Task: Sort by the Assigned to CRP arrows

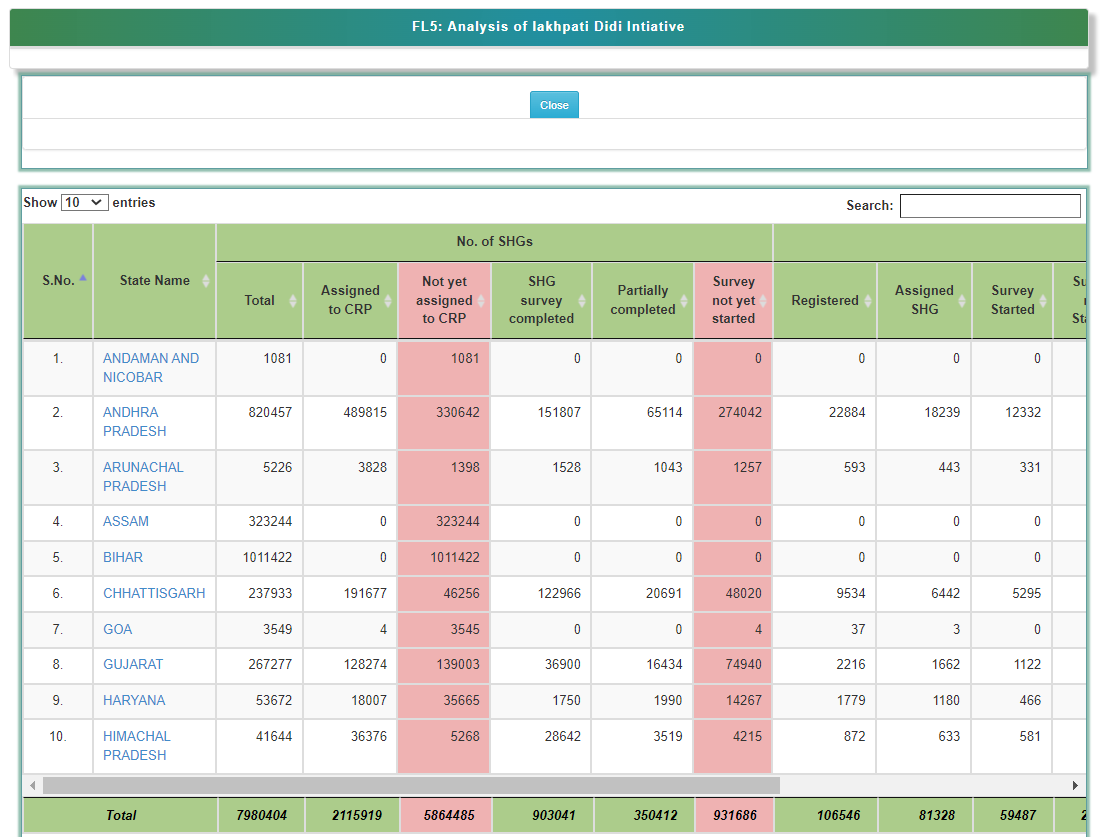Action: 388,300
